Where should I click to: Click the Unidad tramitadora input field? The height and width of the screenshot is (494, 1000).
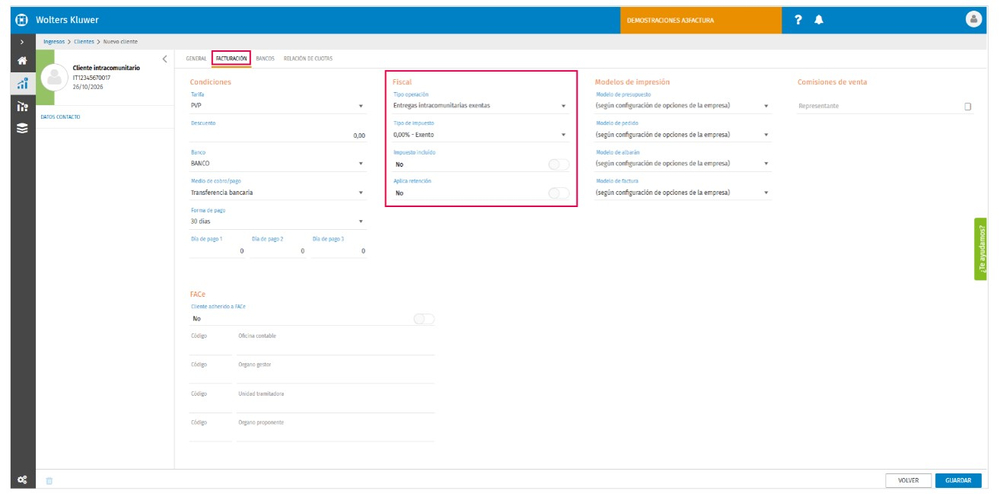(x=336, y=405)
